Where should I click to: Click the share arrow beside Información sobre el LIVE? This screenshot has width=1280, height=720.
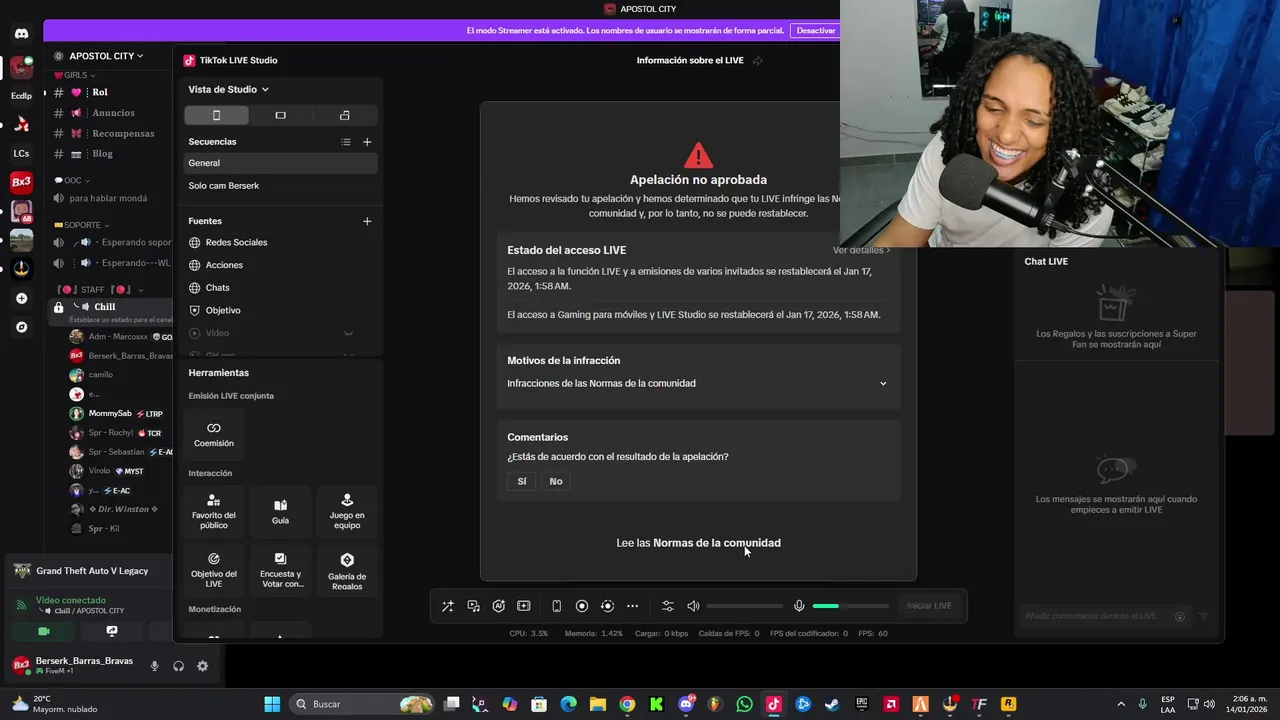click(x=758, y=61)
